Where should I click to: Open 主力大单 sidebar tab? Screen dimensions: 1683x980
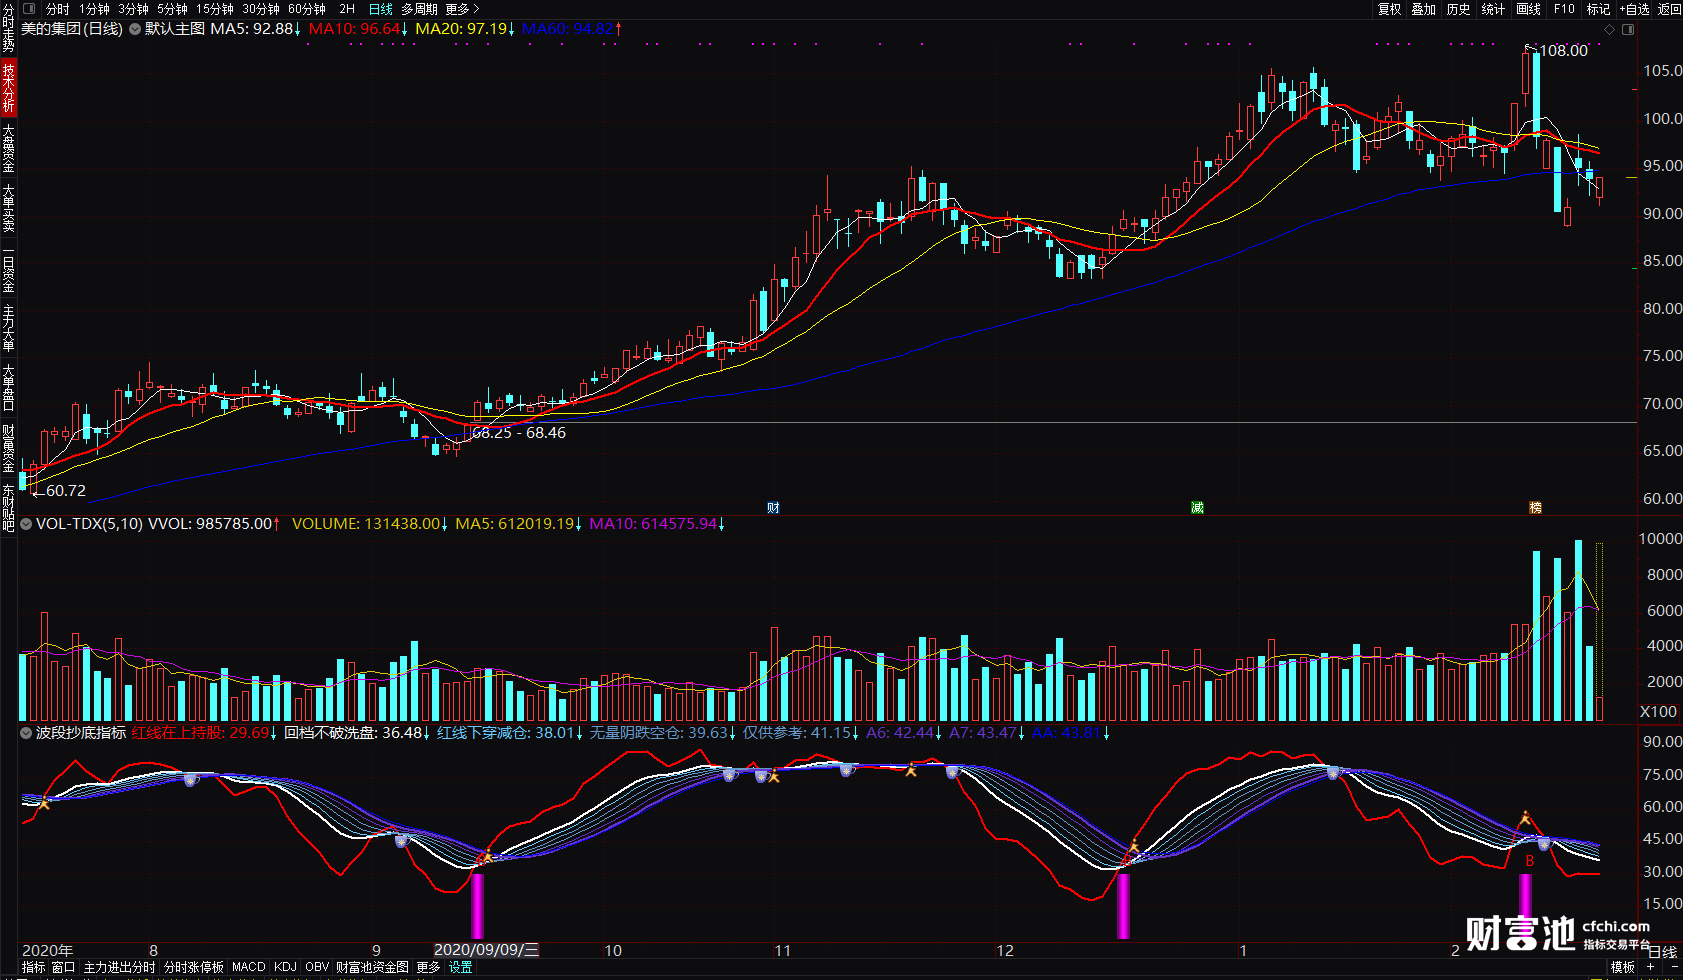pyautogui.click(x=8, y=328)
